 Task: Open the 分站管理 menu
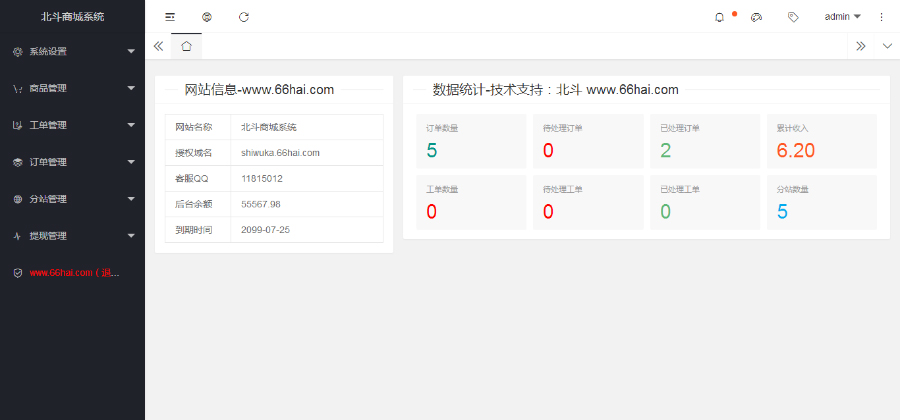tap(72, 199)
